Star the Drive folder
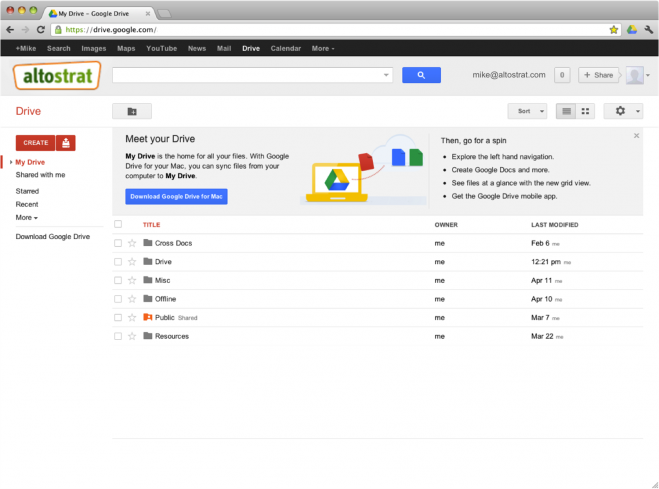Screen dimensions: 659x489 (x=132, y=262)
